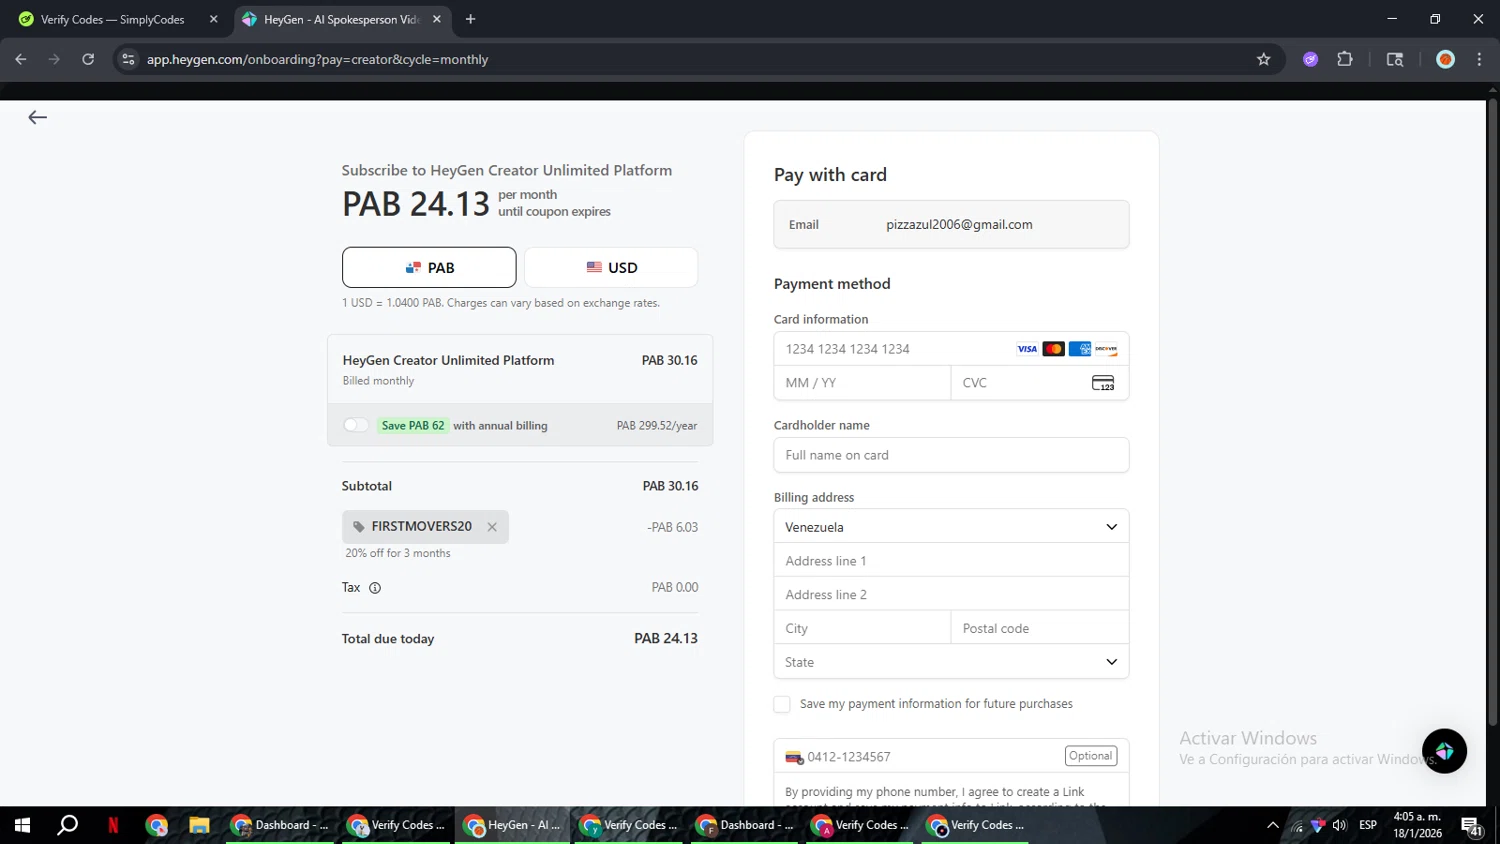Screen dimensions: 1500x844
Task: Click the Full name on card field
Action: (951, 455)
